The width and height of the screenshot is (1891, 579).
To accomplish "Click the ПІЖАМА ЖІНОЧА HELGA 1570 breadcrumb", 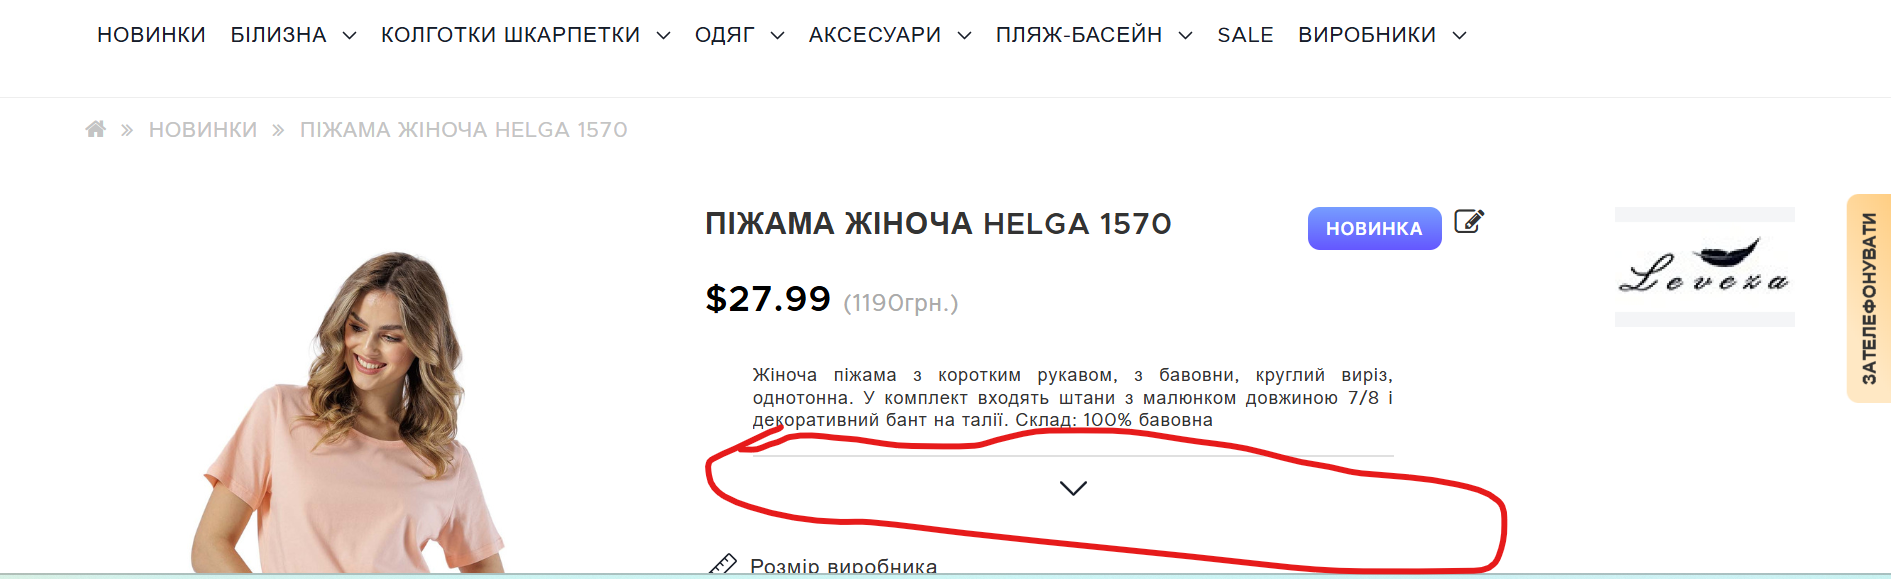I will tap(464, 130).
